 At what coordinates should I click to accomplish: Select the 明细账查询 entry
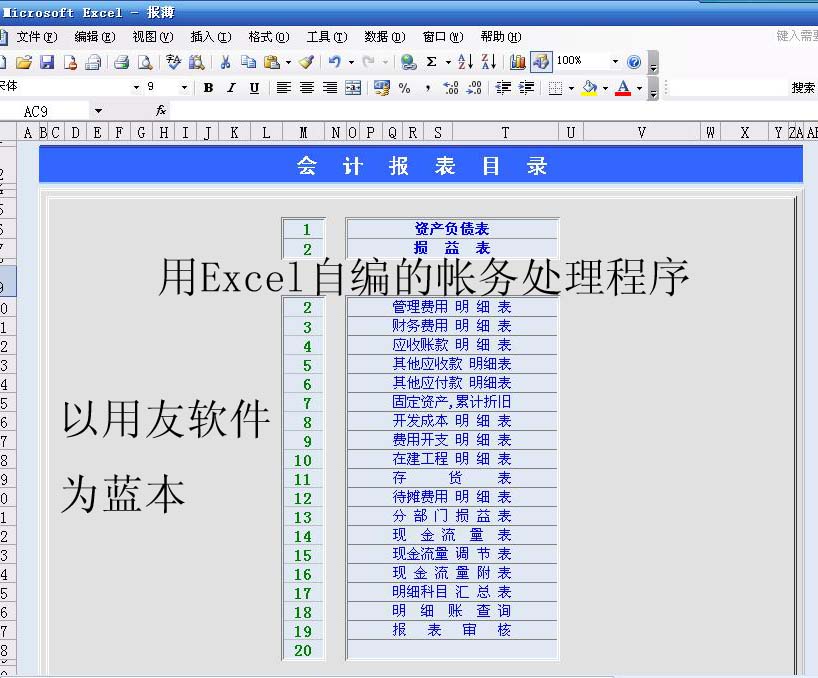coord(452,611)
